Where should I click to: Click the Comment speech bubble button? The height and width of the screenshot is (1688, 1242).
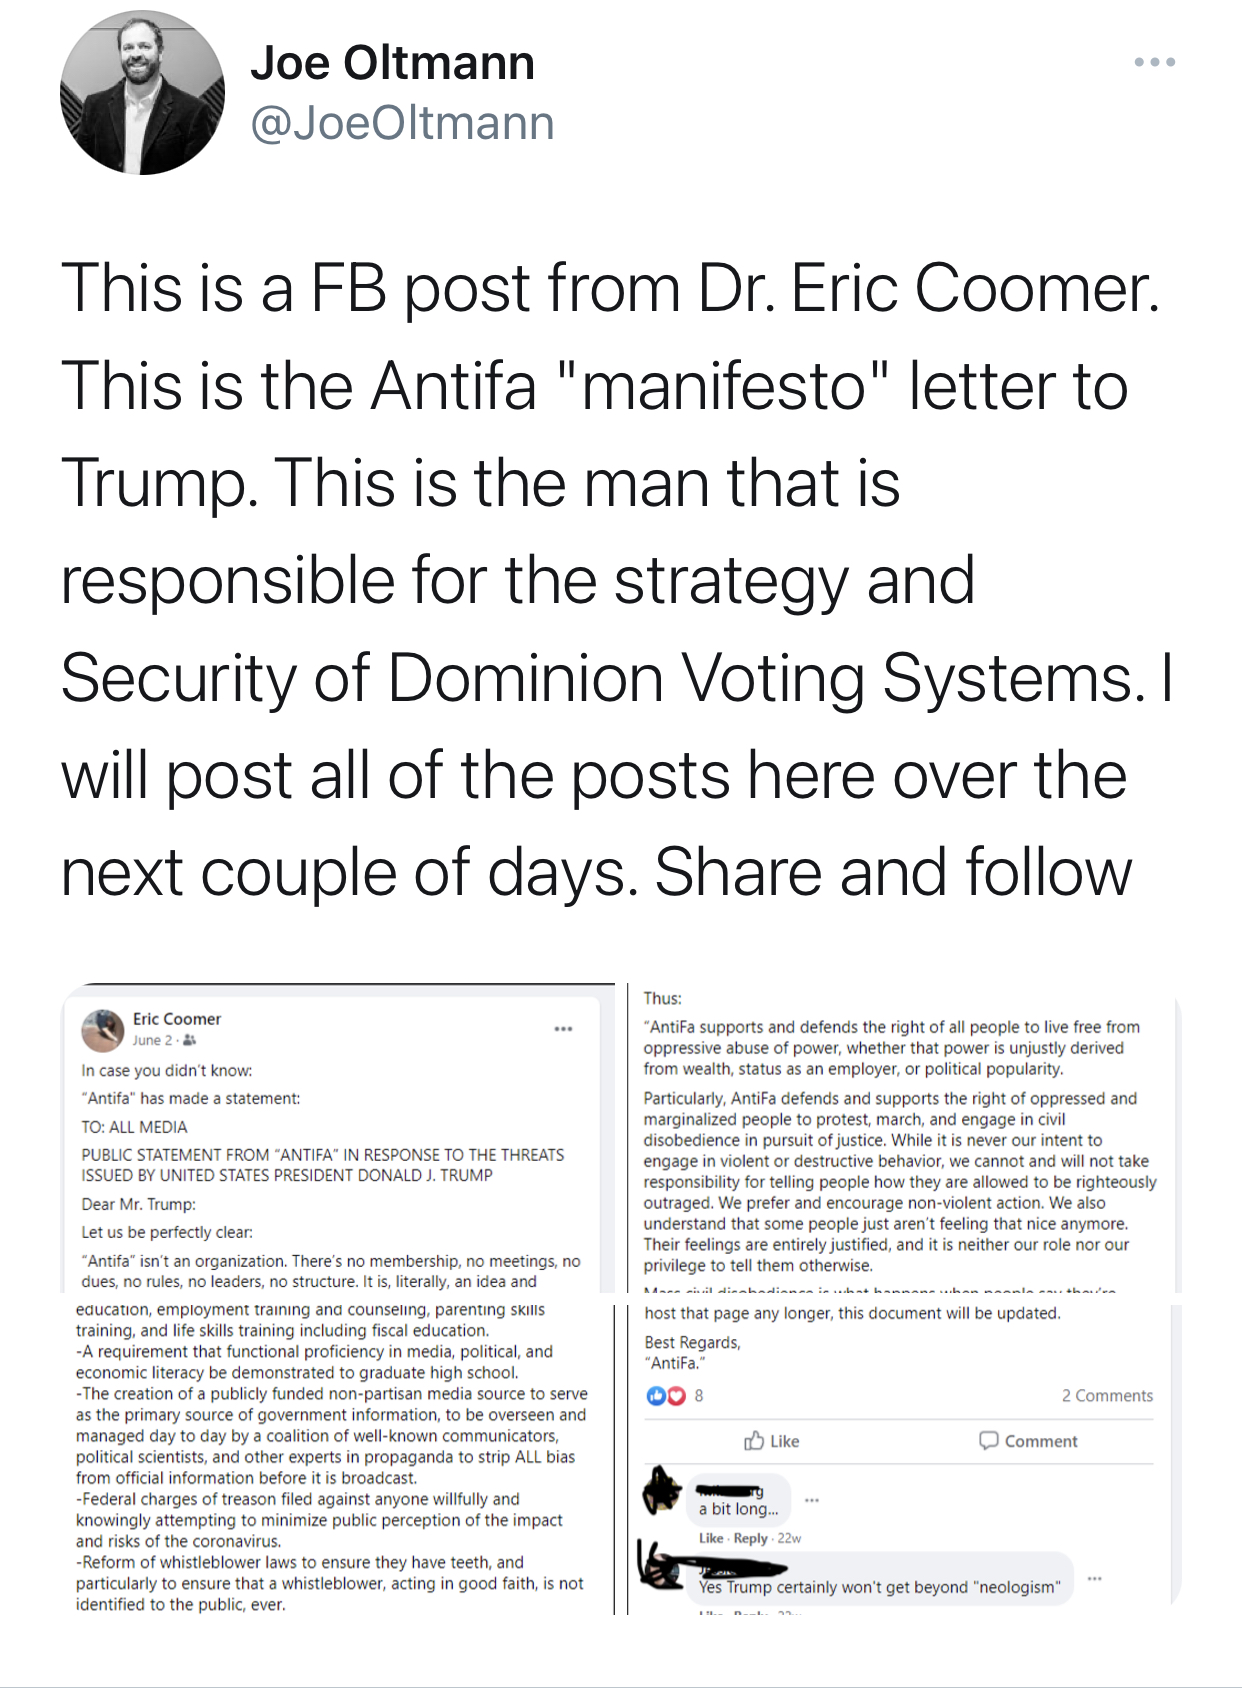click(x=1028, y=1441)
